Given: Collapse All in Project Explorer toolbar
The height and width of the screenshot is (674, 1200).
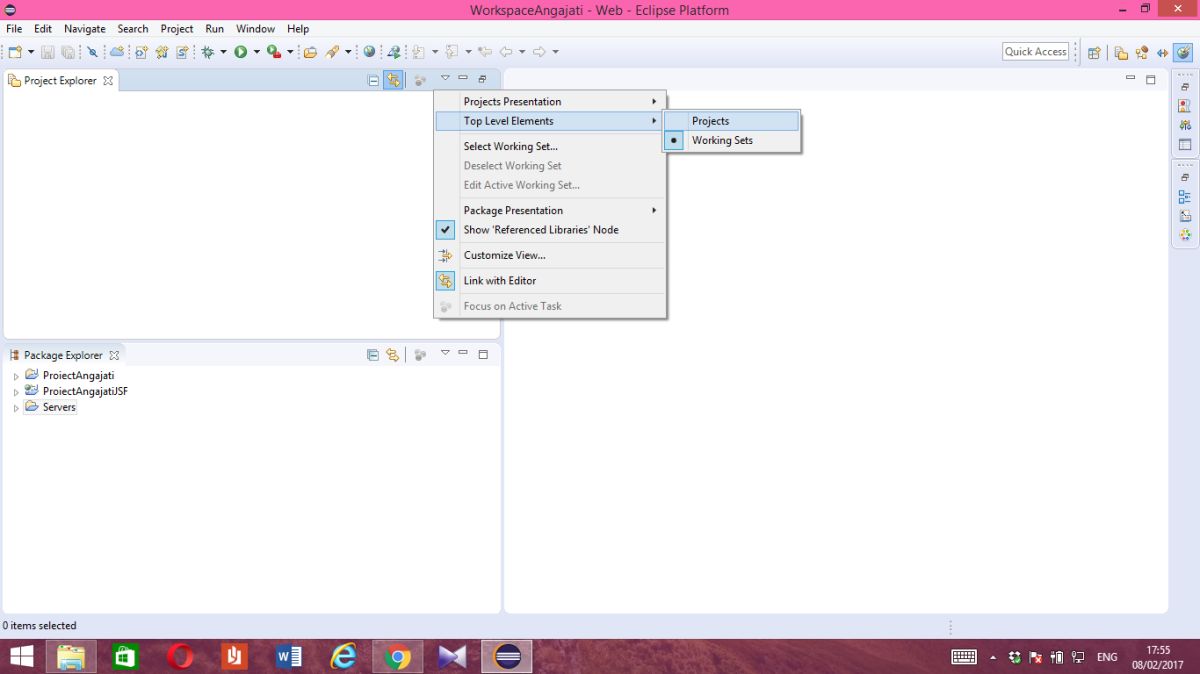Looking at the screenshot, I should (x=373, y=80).
